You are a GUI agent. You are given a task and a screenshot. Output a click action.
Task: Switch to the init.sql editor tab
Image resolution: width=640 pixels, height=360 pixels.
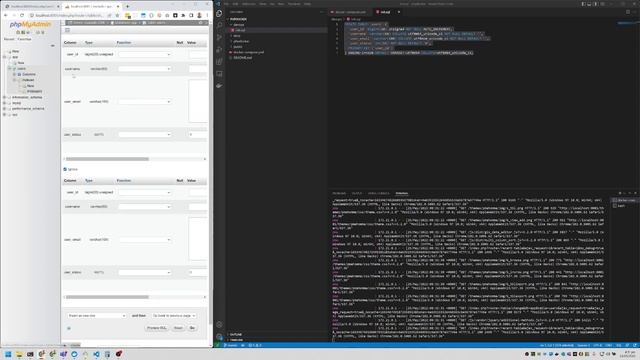[385, 12]
